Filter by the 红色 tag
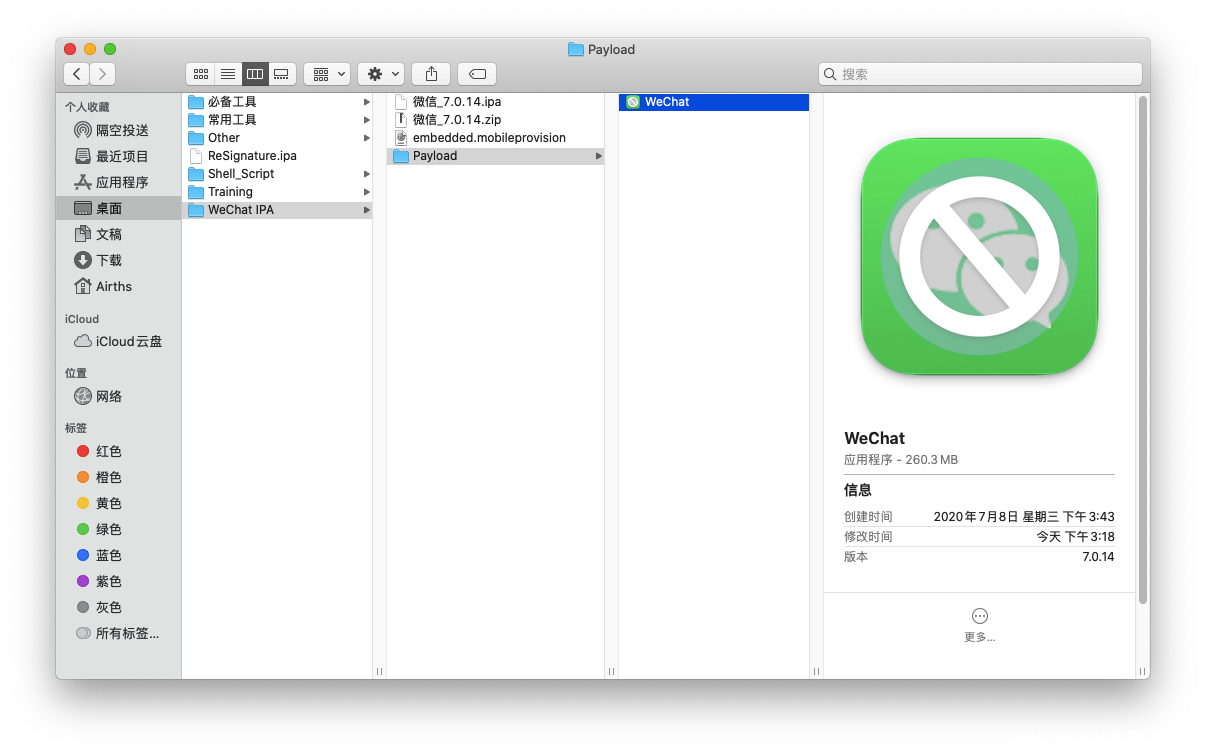 click(x=119, y=451)
